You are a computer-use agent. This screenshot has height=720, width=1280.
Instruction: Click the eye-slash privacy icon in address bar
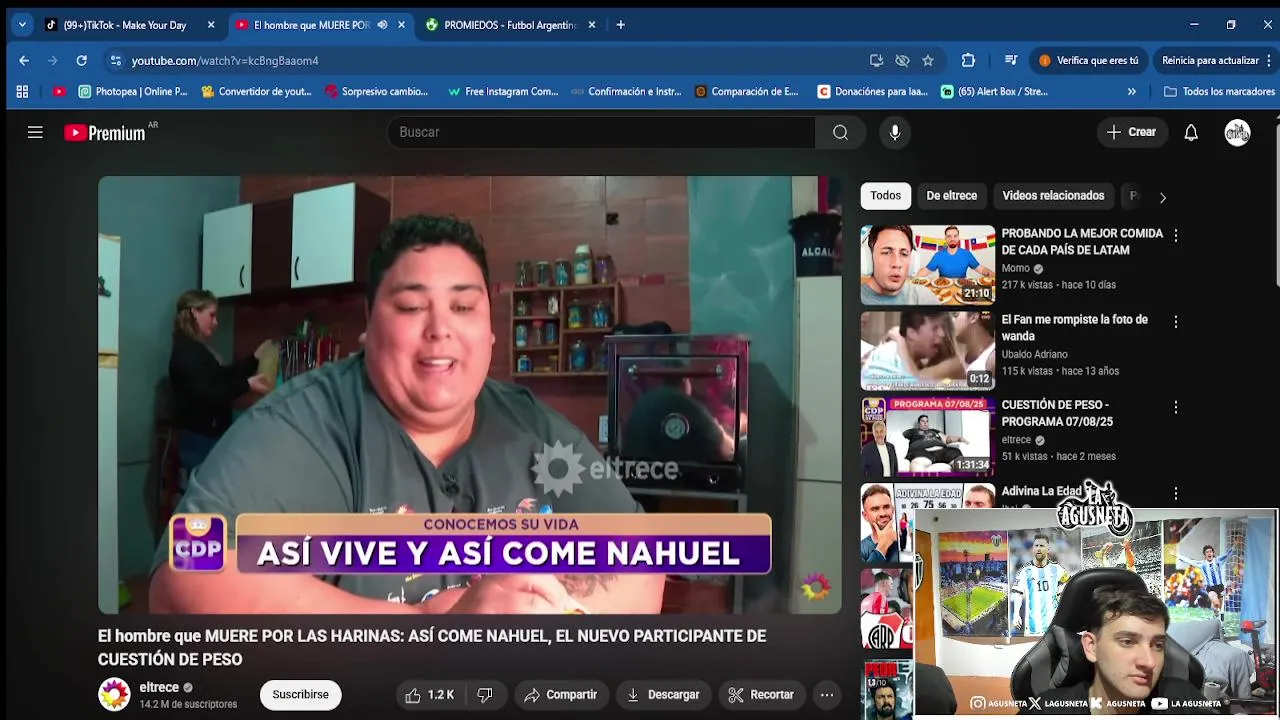pyautogui.click(x=902, y=60)
